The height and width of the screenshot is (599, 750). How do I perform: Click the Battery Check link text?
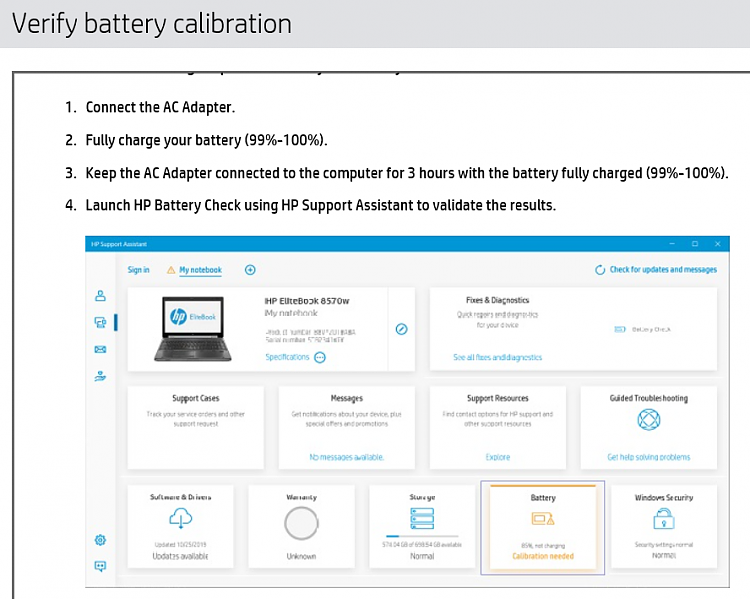tap(651, 329)
